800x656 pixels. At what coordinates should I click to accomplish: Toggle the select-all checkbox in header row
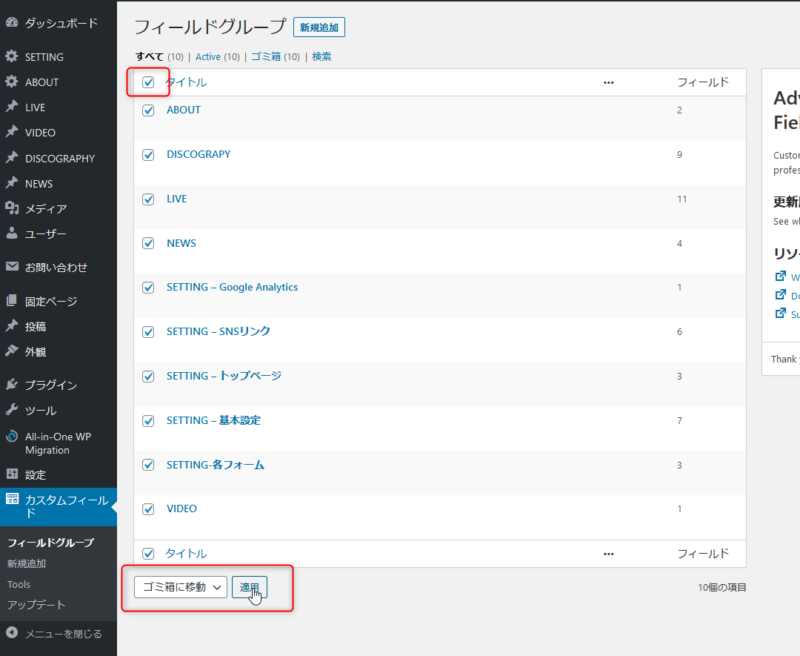click(148, 82)
